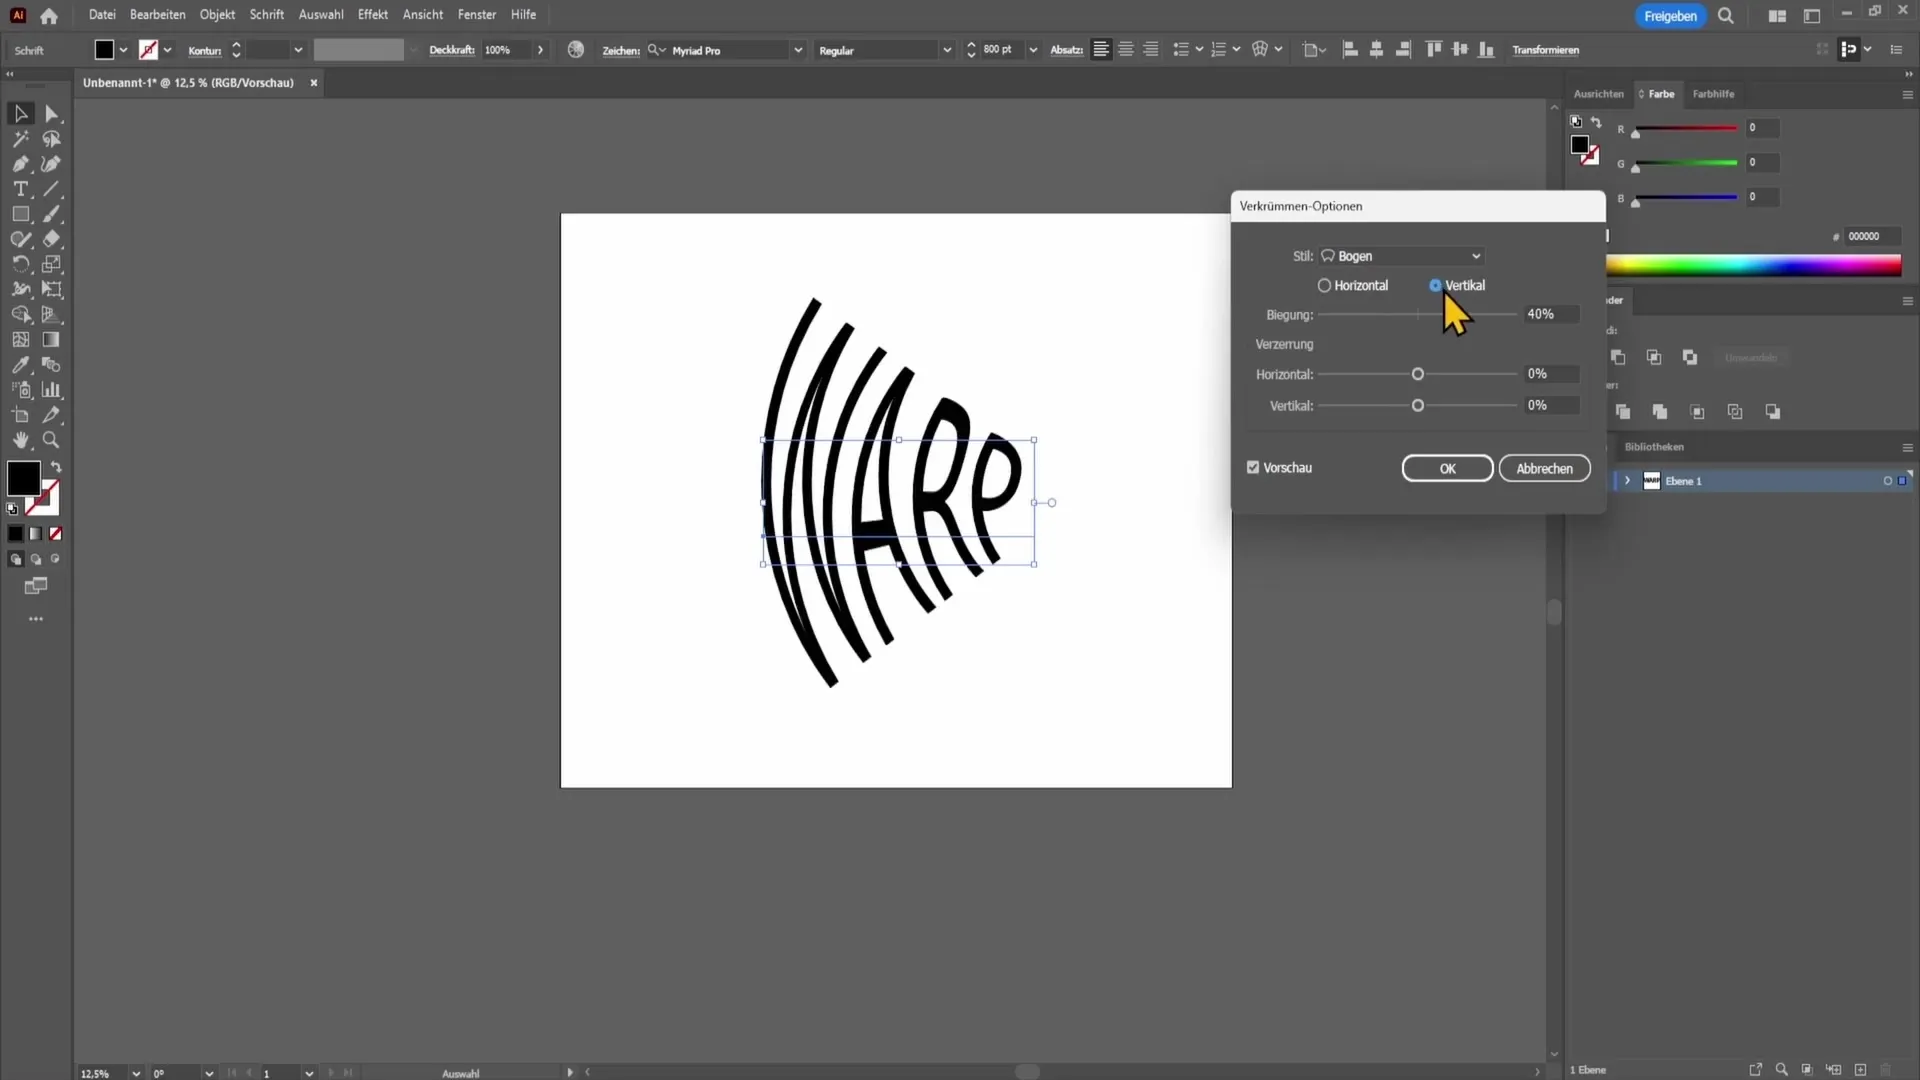Click the Freigeben share button
The image size is (1920, 1080).
pyautogui.click(x=1670, y=16)
